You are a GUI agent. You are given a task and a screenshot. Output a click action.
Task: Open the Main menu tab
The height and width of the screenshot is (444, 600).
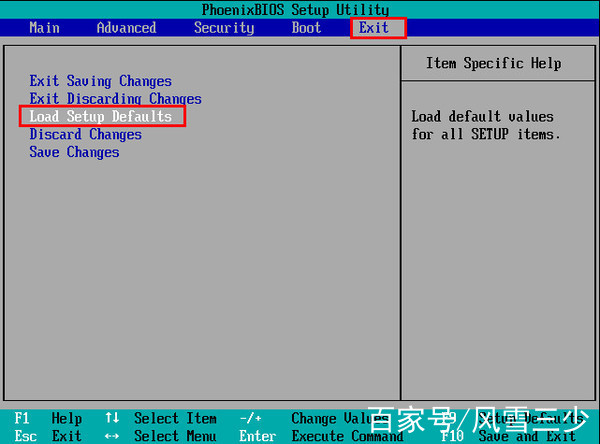point(44,28)
